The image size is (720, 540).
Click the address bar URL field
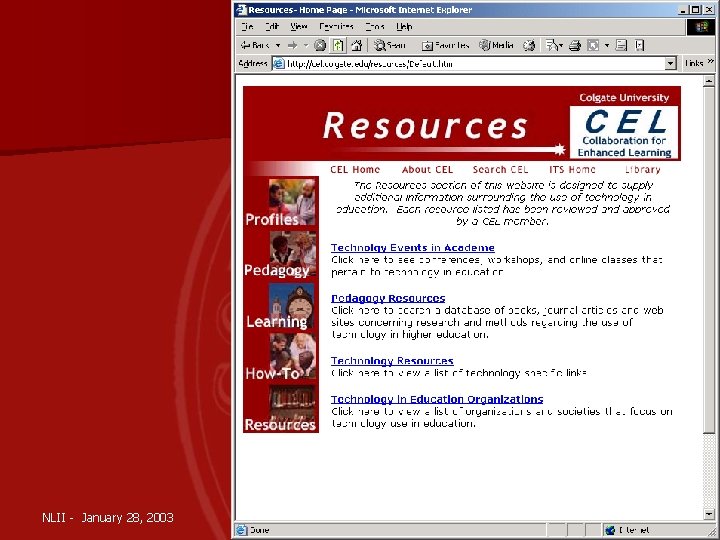[x=475, y=63]
